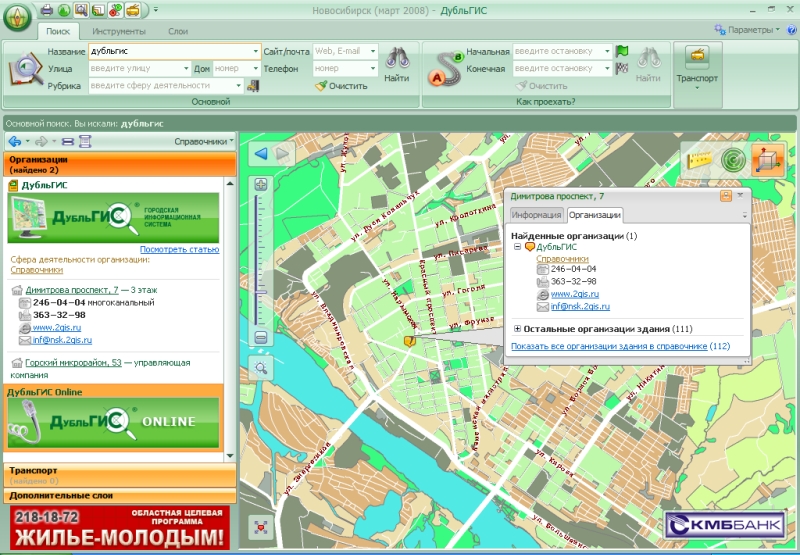Click the Сайт/почта Web, E-mail input field
This screenshot has width=800, height=555.
(x=341, y=52)
